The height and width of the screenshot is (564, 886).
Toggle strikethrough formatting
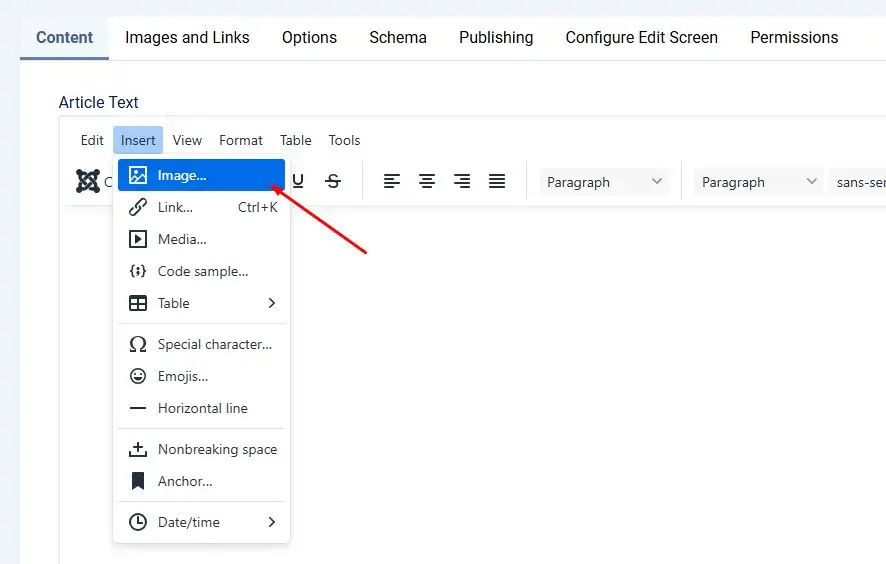[x=333, y=181]
